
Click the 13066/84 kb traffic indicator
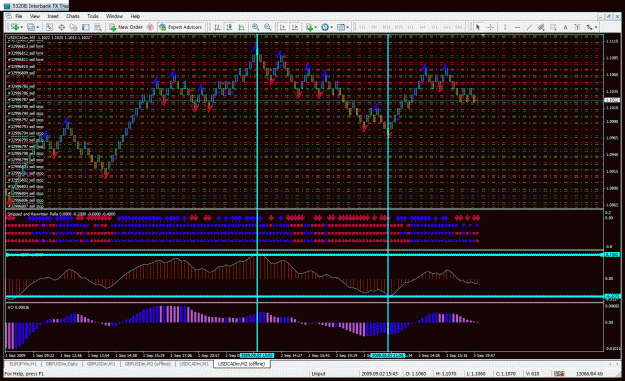[589, 374]
